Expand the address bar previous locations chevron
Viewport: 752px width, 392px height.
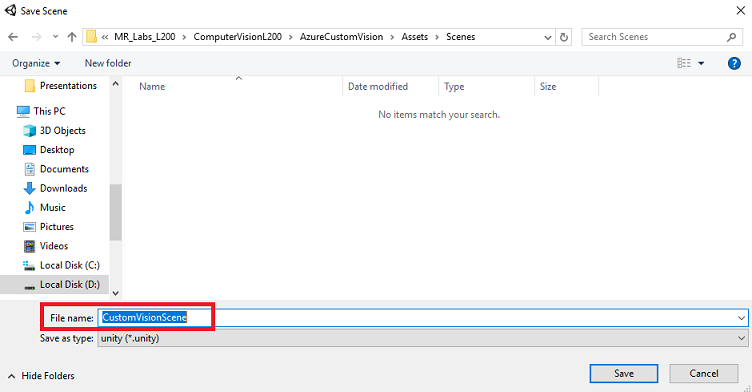point(548,37)
